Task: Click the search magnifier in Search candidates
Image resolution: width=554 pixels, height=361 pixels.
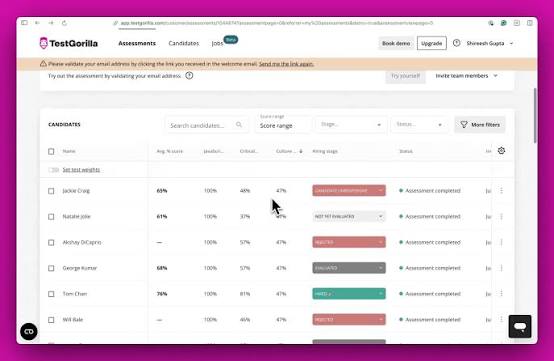Action: (x=239, y=125)
